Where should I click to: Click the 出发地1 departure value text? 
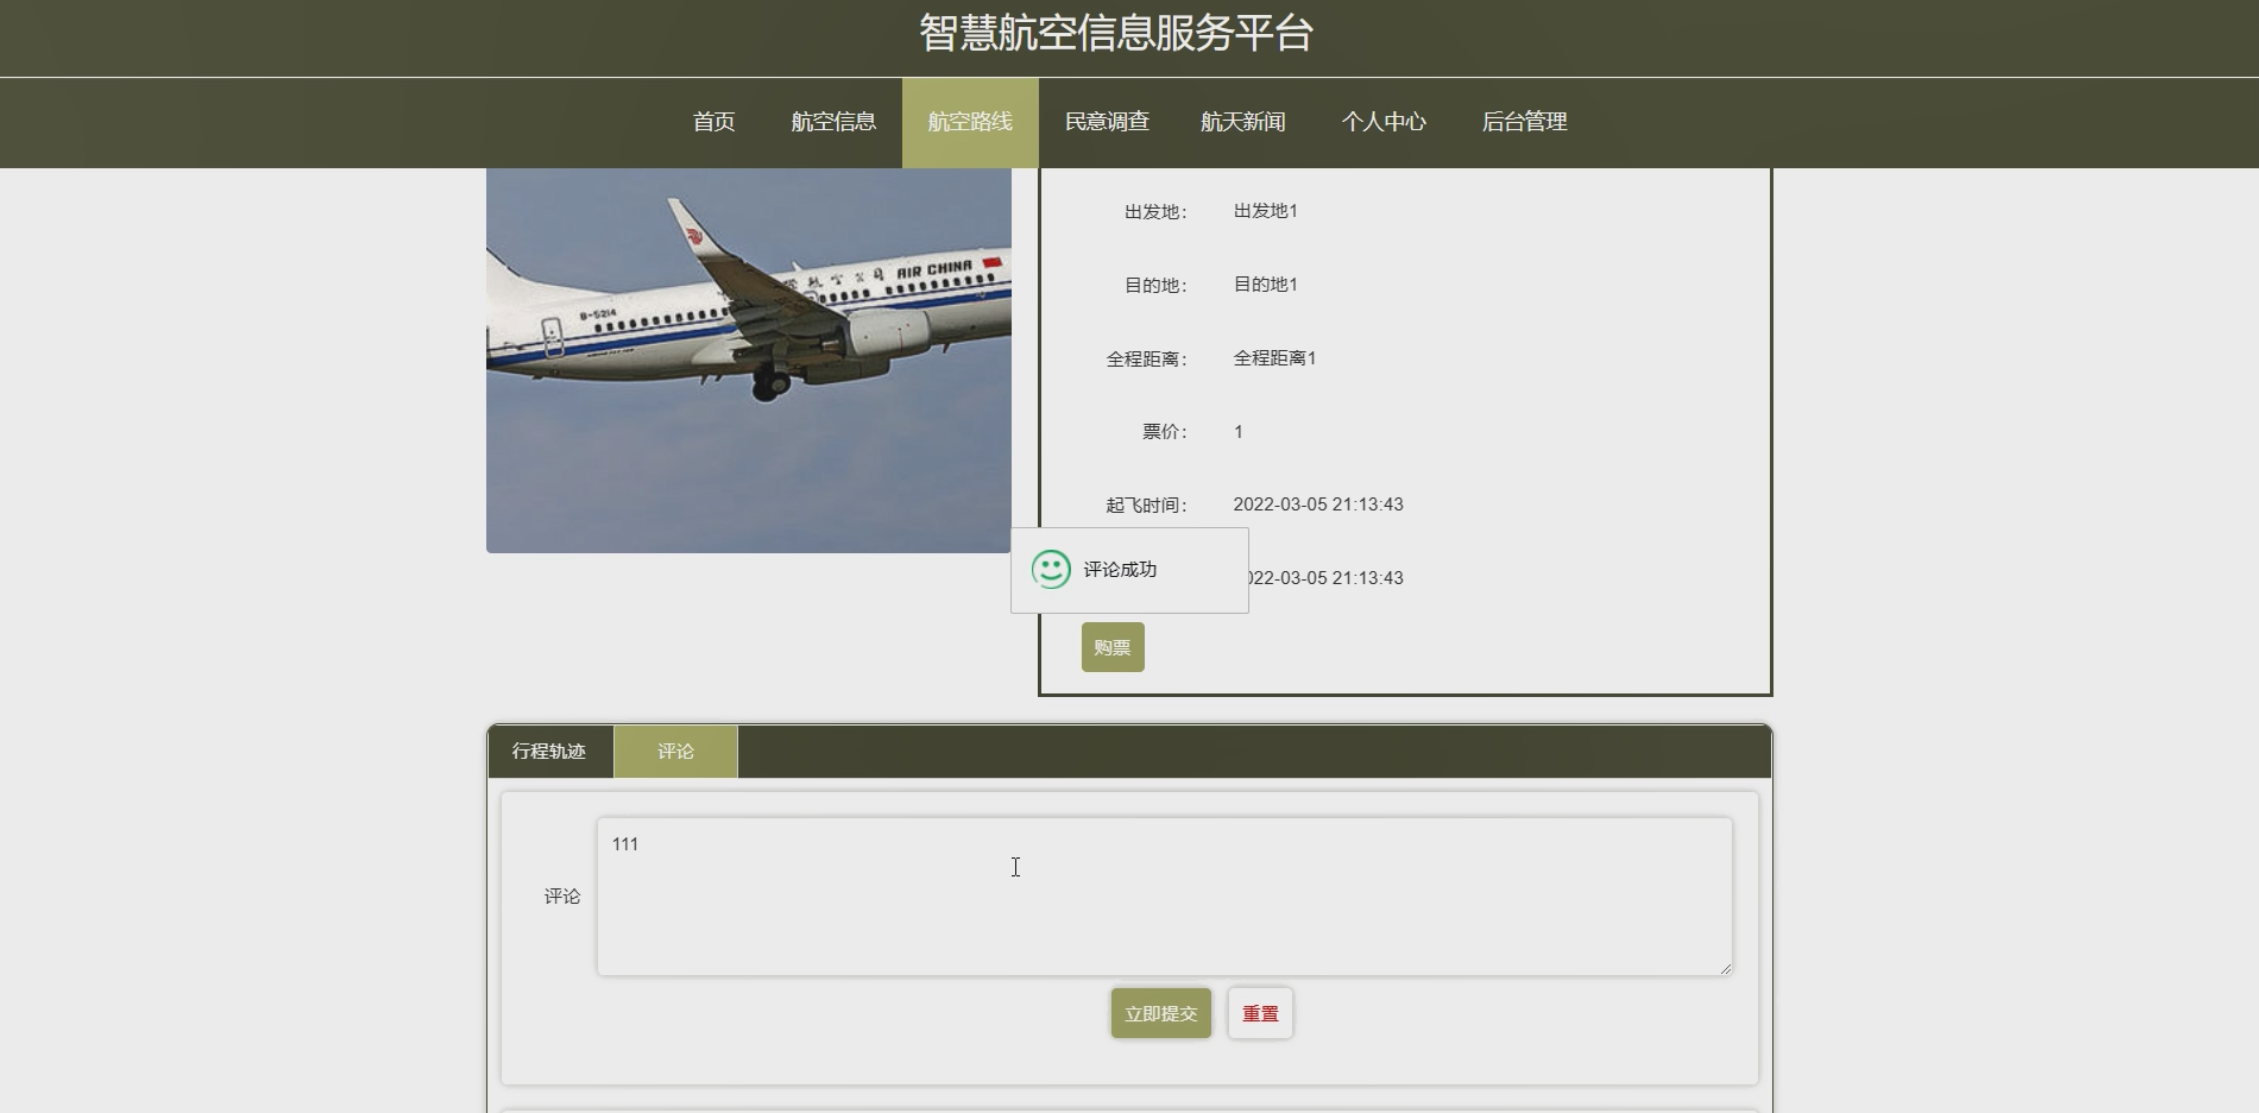pos(1265,211)
